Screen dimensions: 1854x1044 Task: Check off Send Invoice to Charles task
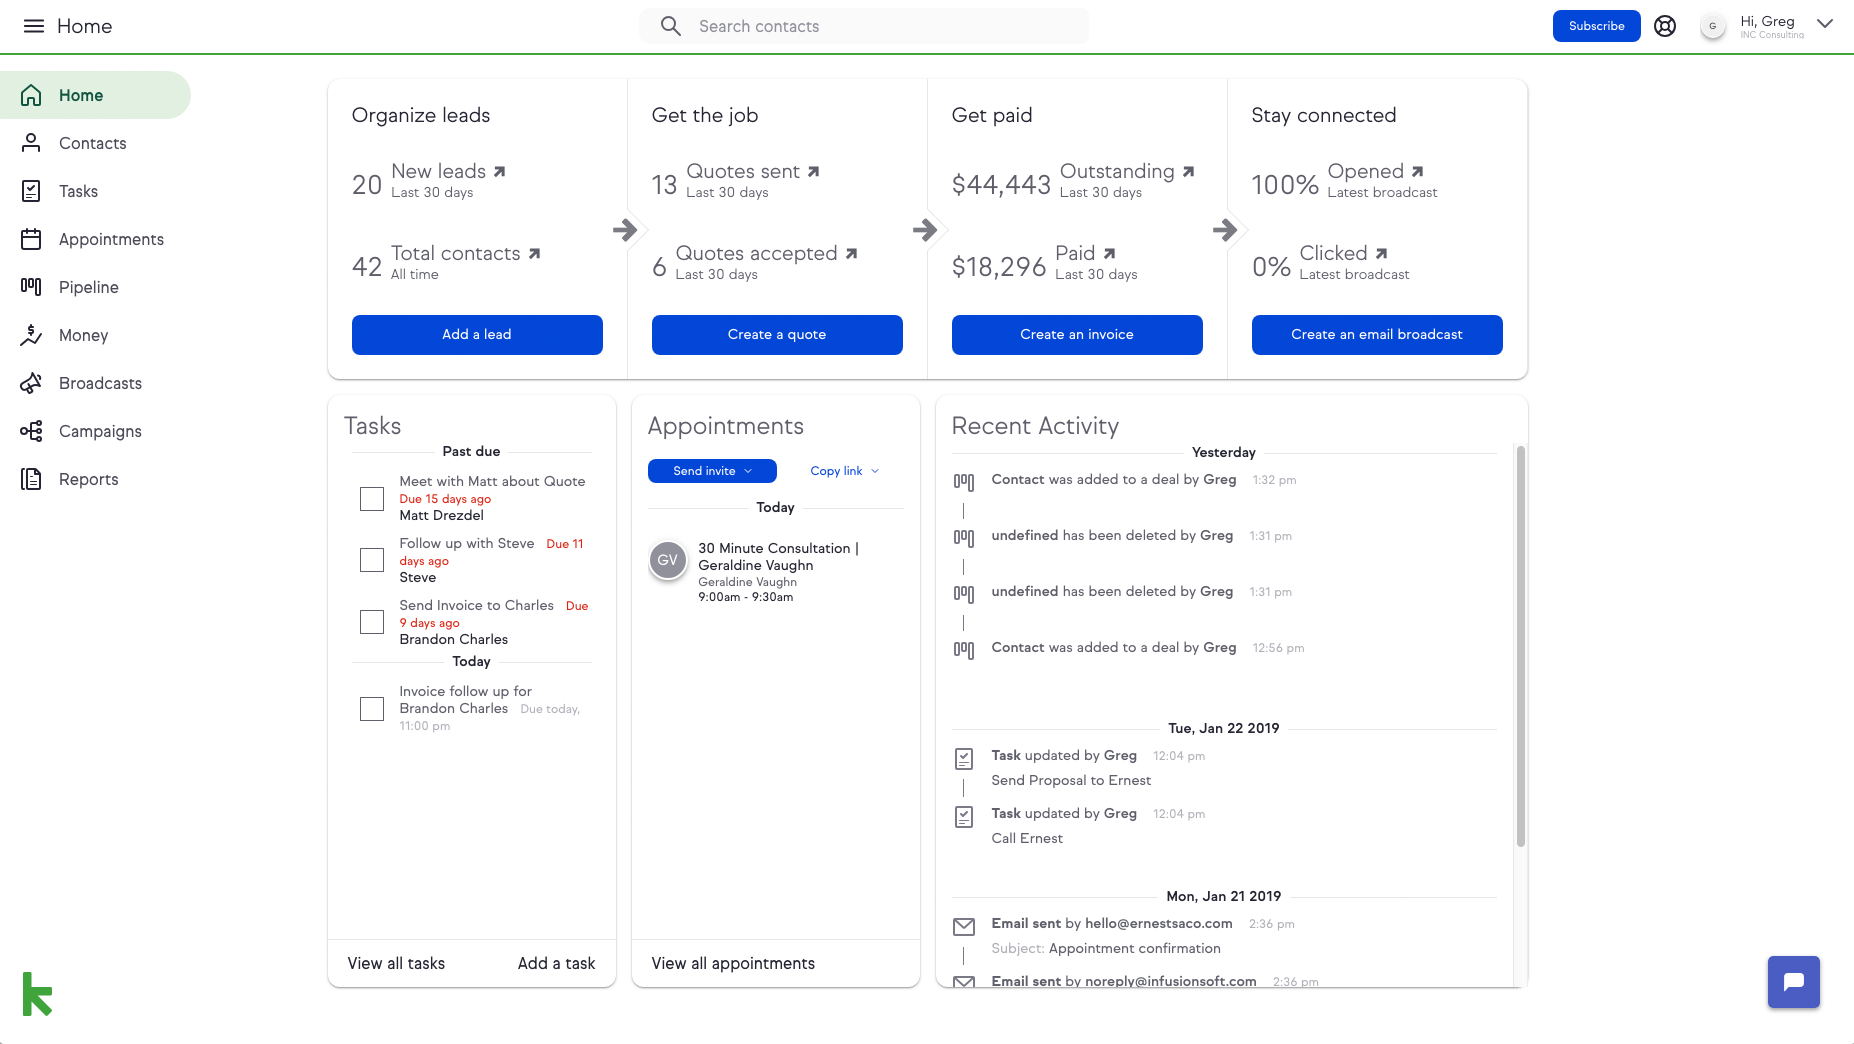coord(372,622)
